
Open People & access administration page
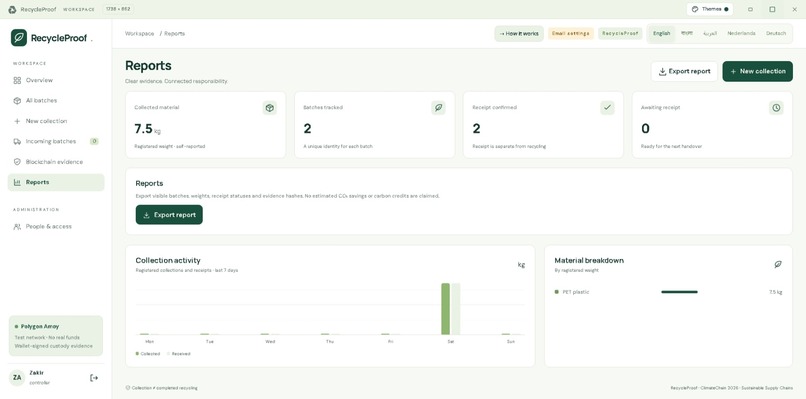tap(56, 226)
